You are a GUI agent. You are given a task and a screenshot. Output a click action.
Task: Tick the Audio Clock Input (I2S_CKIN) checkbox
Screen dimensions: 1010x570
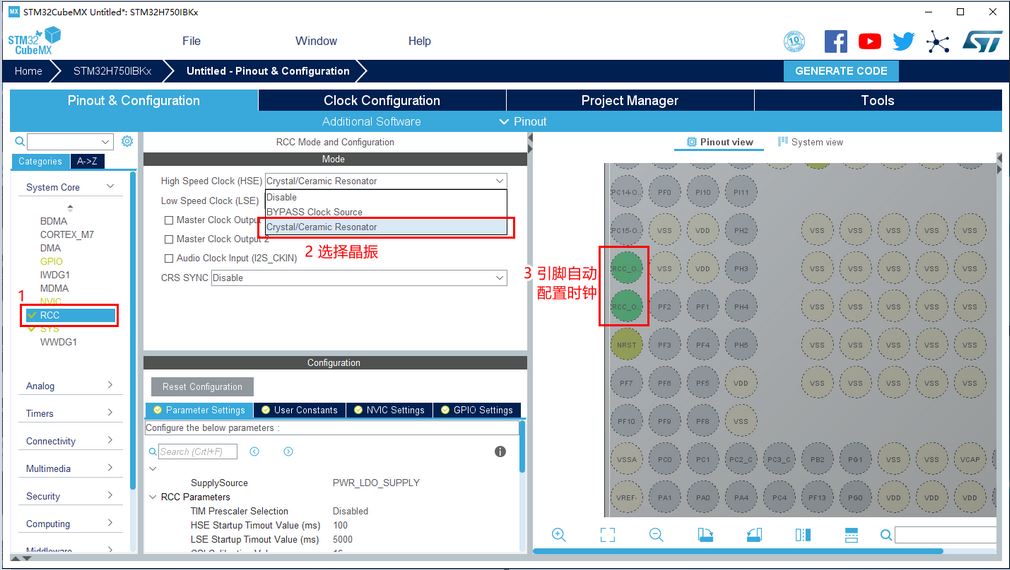(x=169, y=258)
